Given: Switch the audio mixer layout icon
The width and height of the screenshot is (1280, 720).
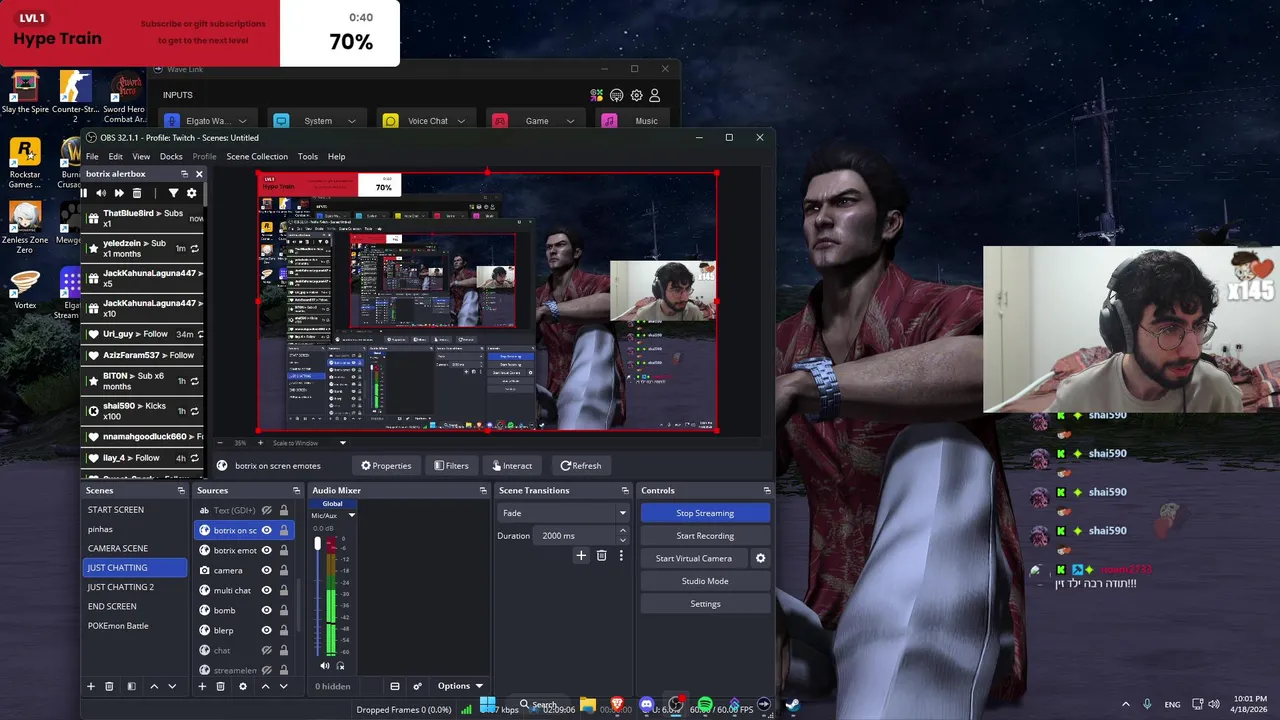Looking at the screenshot, I should [x=395, y=686].
